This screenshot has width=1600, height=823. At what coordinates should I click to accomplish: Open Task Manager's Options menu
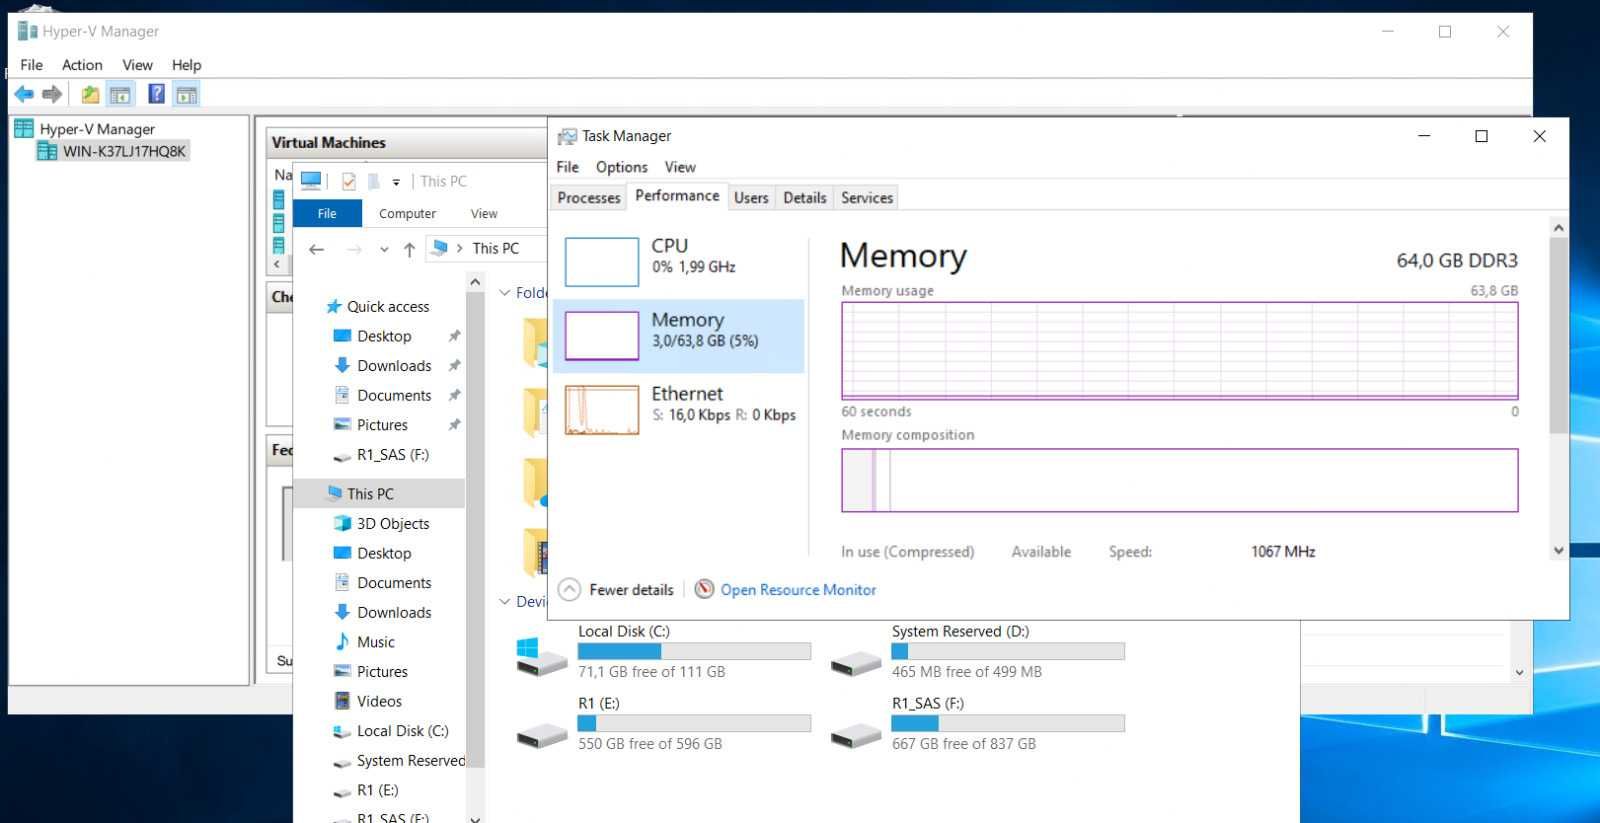pyautogui.click(x=621, y=167)
